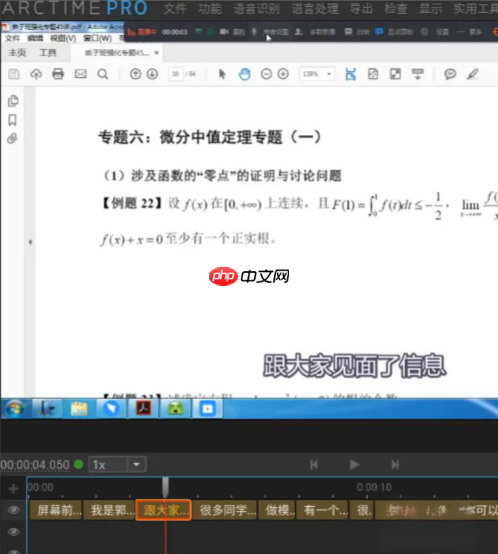
Task: Select the 很多同学... subtitle block
Action: coord(225,510)
